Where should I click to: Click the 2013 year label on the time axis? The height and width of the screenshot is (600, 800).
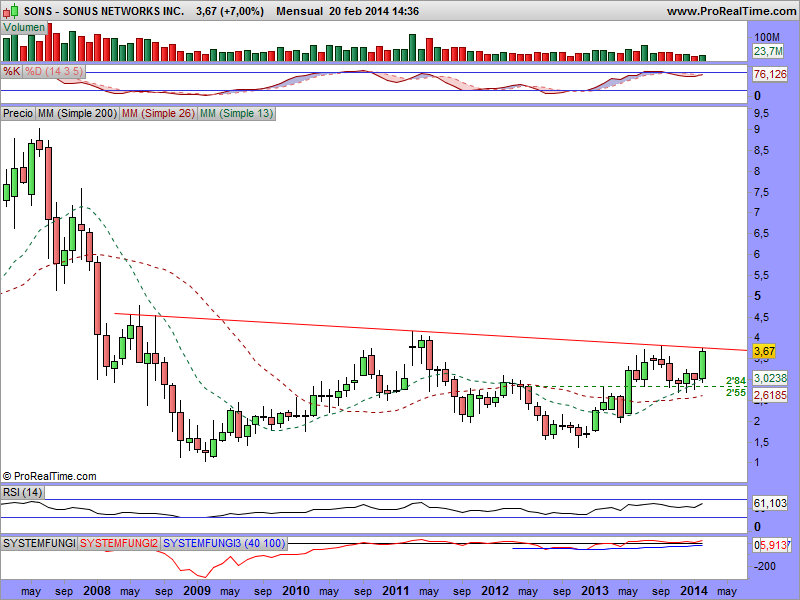coord(595,591)
